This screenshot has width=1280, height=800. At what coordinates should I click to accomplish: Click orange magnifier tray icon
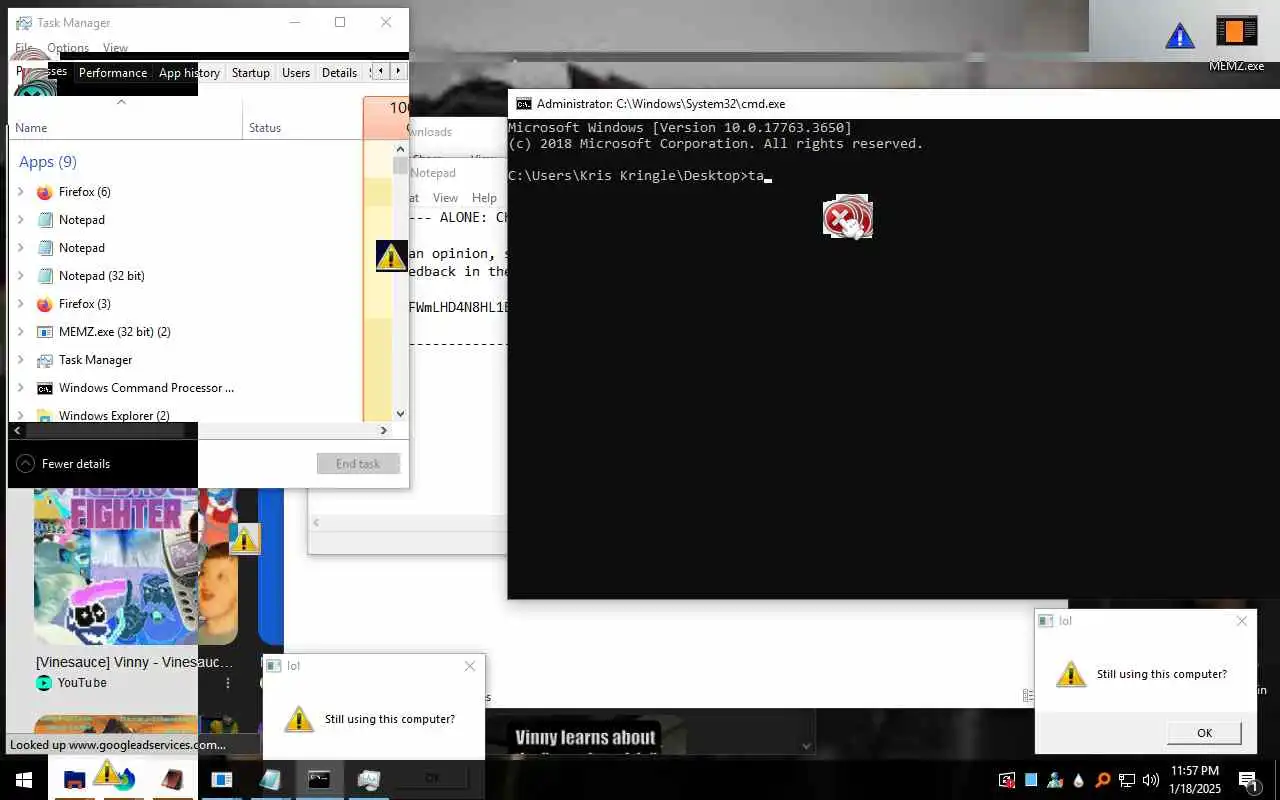tap(1103, 780)
